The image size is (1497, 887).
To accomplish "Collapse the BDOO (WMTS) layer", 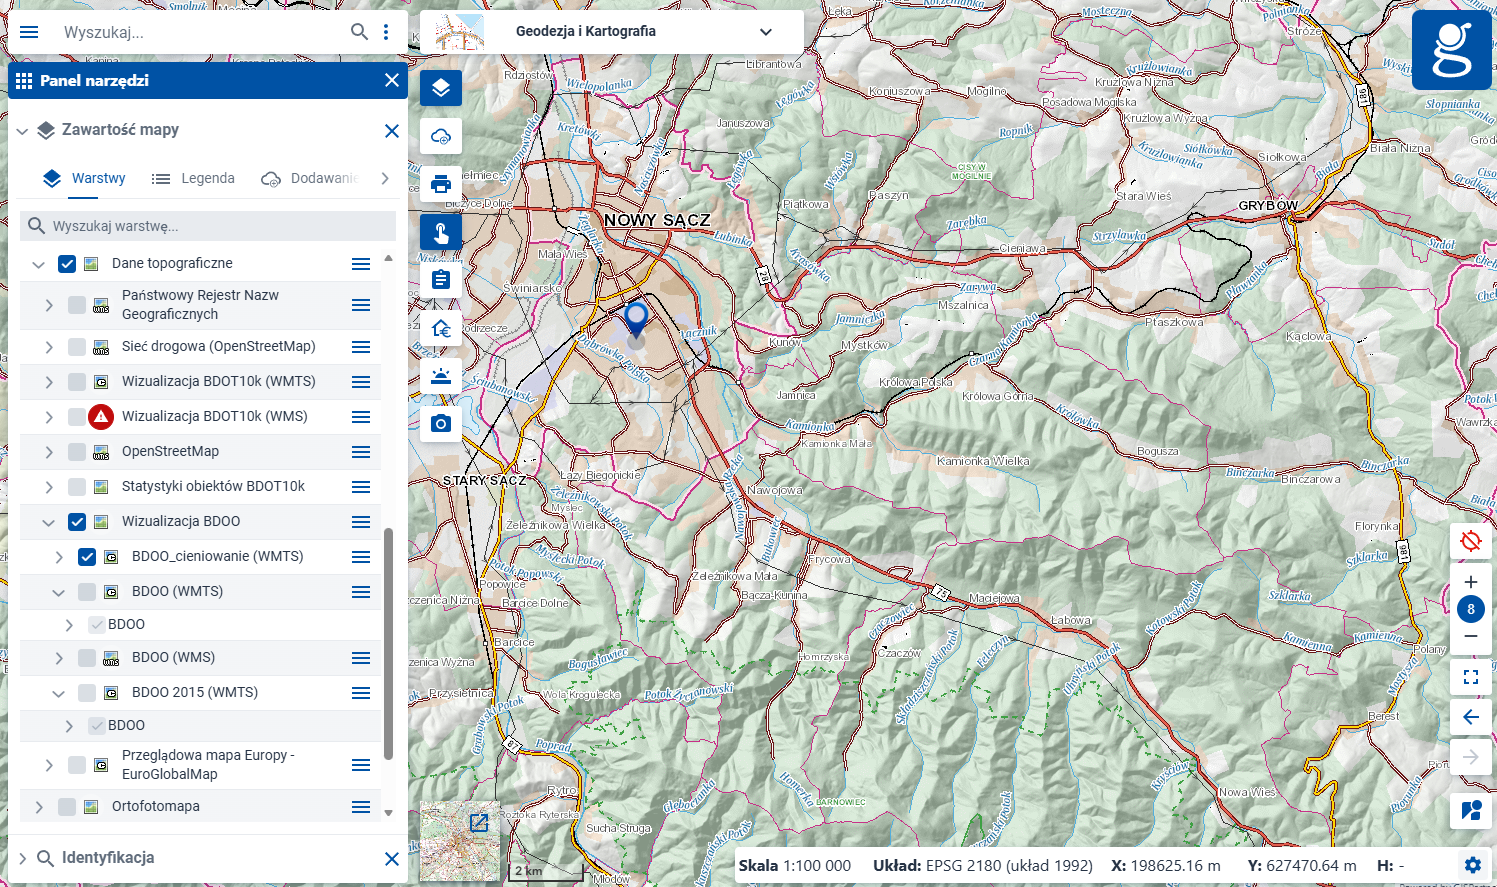I will click(59, 593).
